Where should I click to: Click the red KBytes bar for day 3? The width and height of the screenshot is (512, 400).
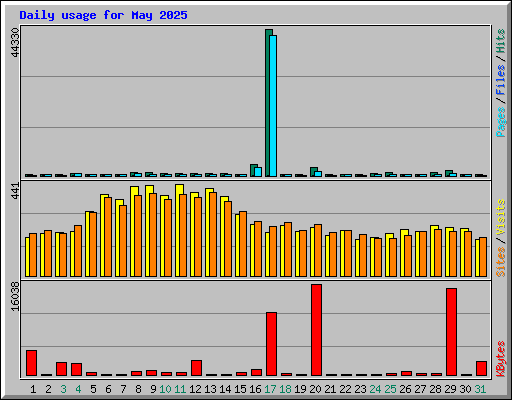(x=61, y=369)
